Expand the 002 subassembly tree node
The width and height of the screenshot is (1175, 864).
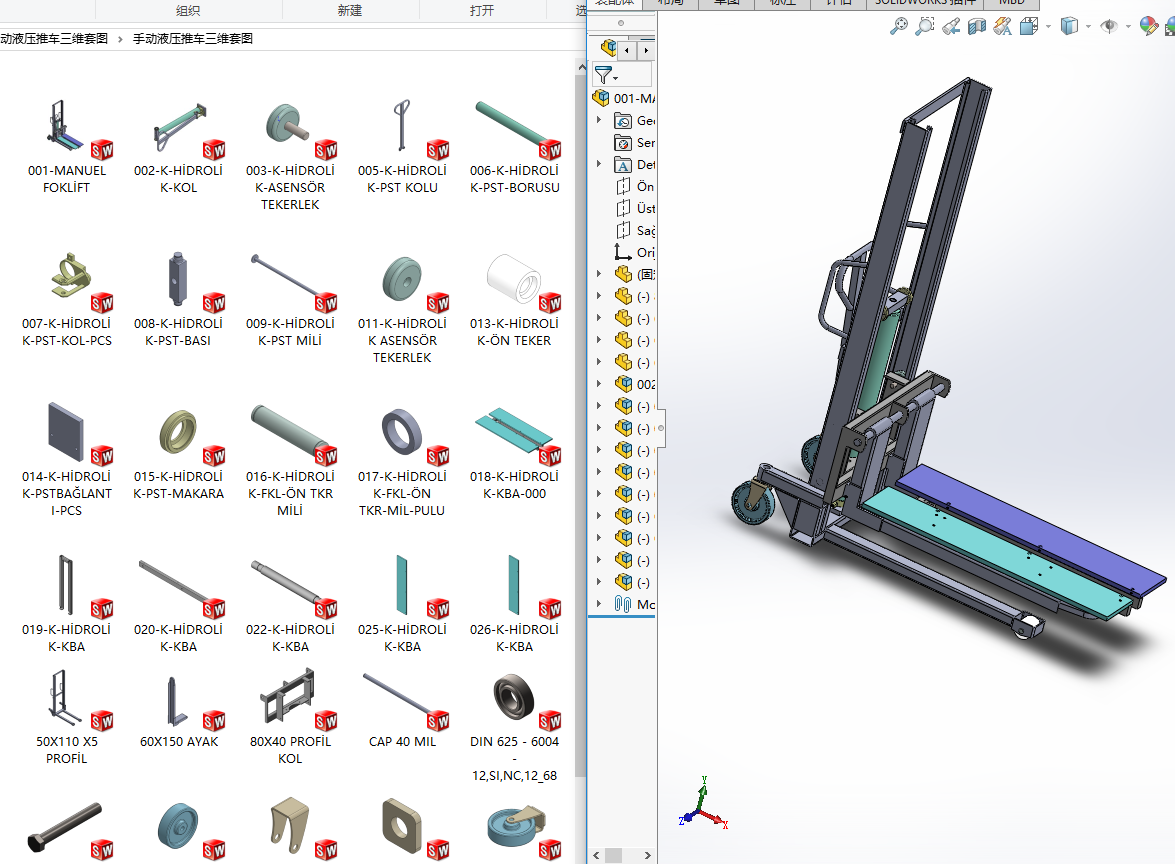click(599, 384)
